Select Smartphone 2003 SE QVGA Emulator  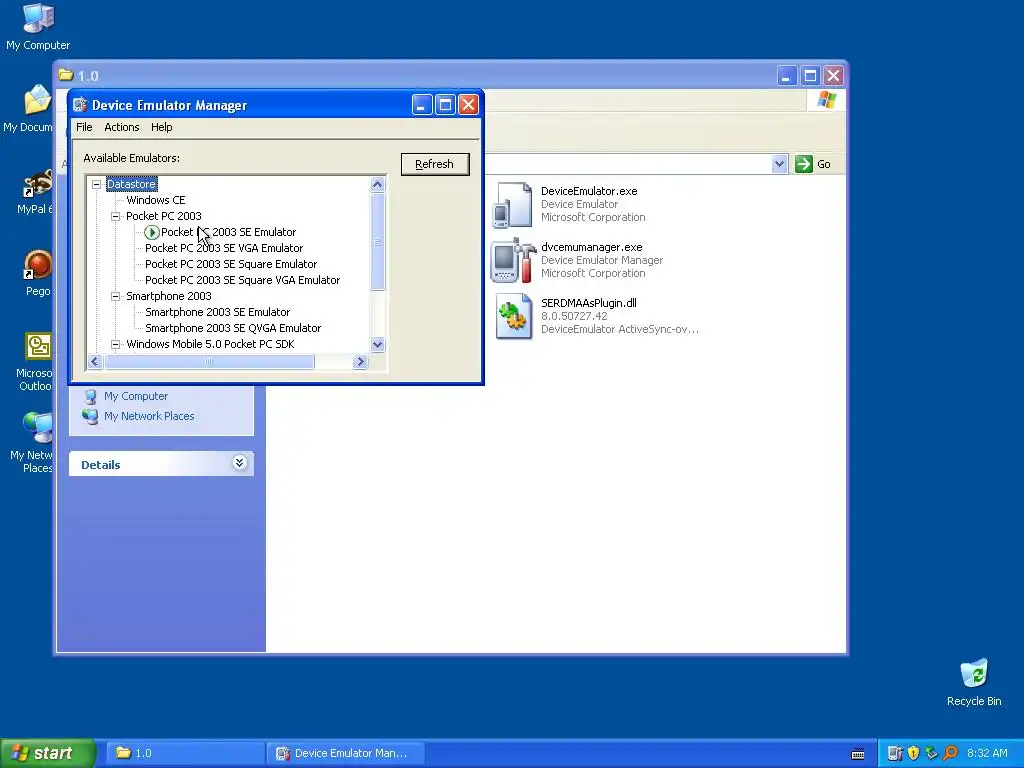(233, 328)
